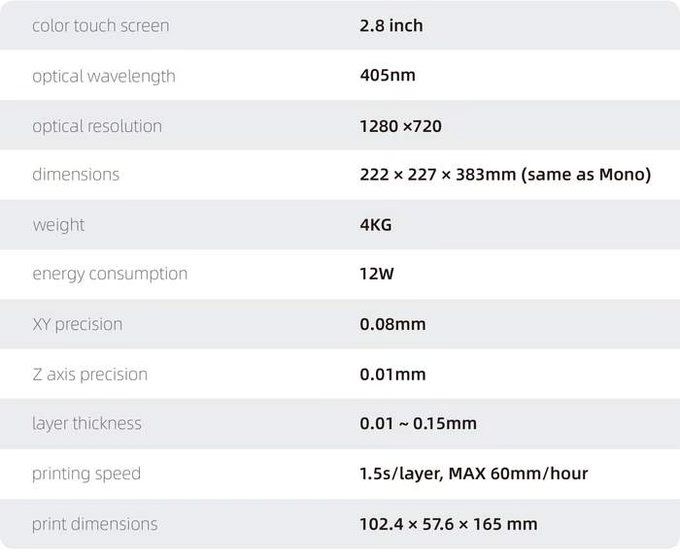Select the '102.4 × 57.6 × 165 mm' value
680x555 pixels.
tap(448, 524)
